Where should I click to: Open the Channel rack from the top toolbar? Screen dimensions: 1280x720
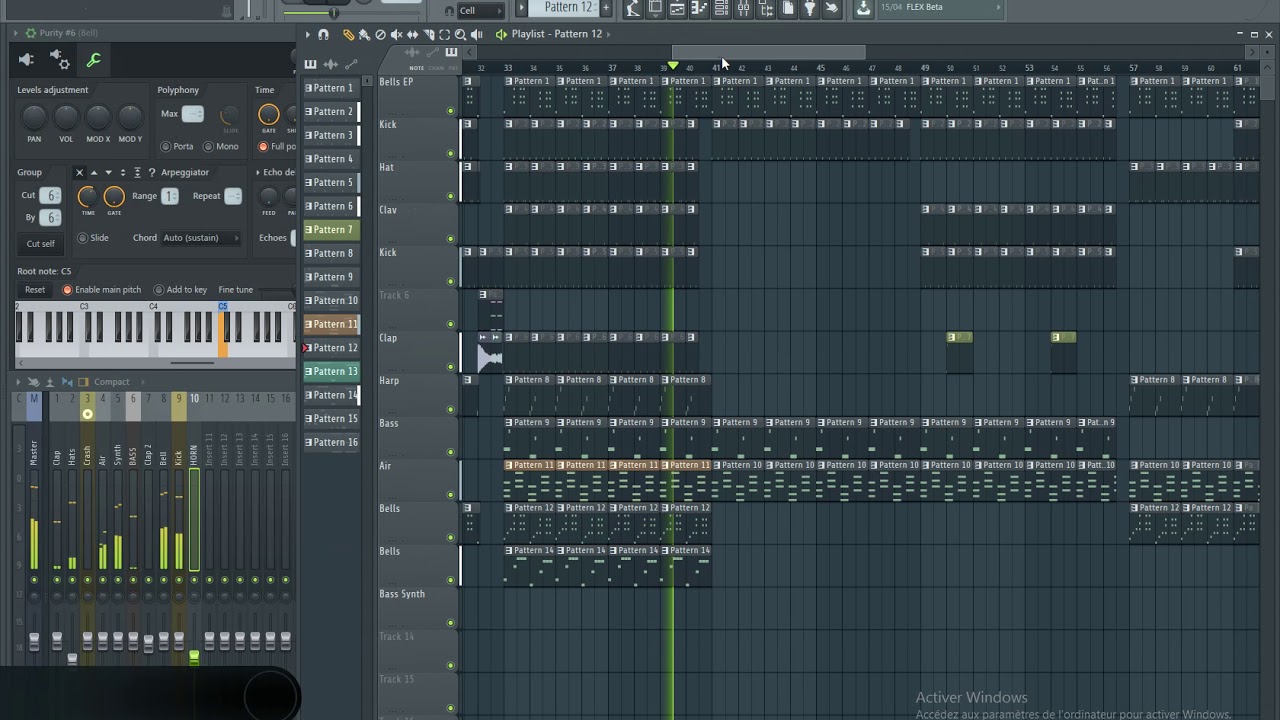click(x=721, y=9)
